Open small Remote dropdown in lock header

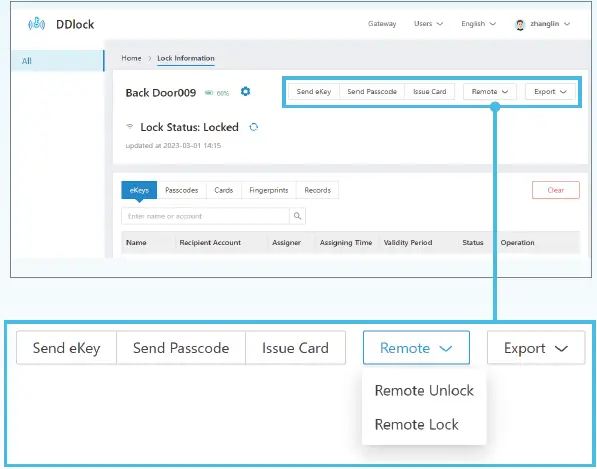pyautogui.click(x=490, y=92)
